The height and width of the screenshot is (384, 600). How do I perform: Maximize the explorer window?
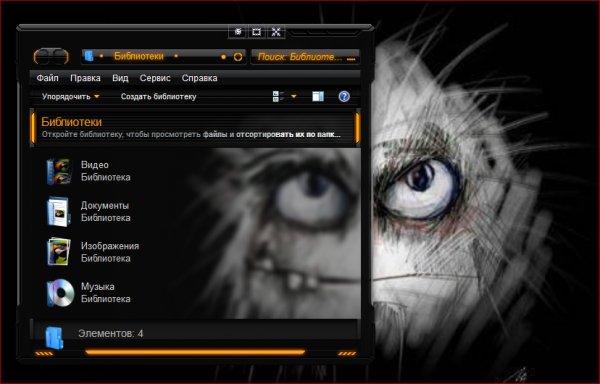click(x=256, y=32)
